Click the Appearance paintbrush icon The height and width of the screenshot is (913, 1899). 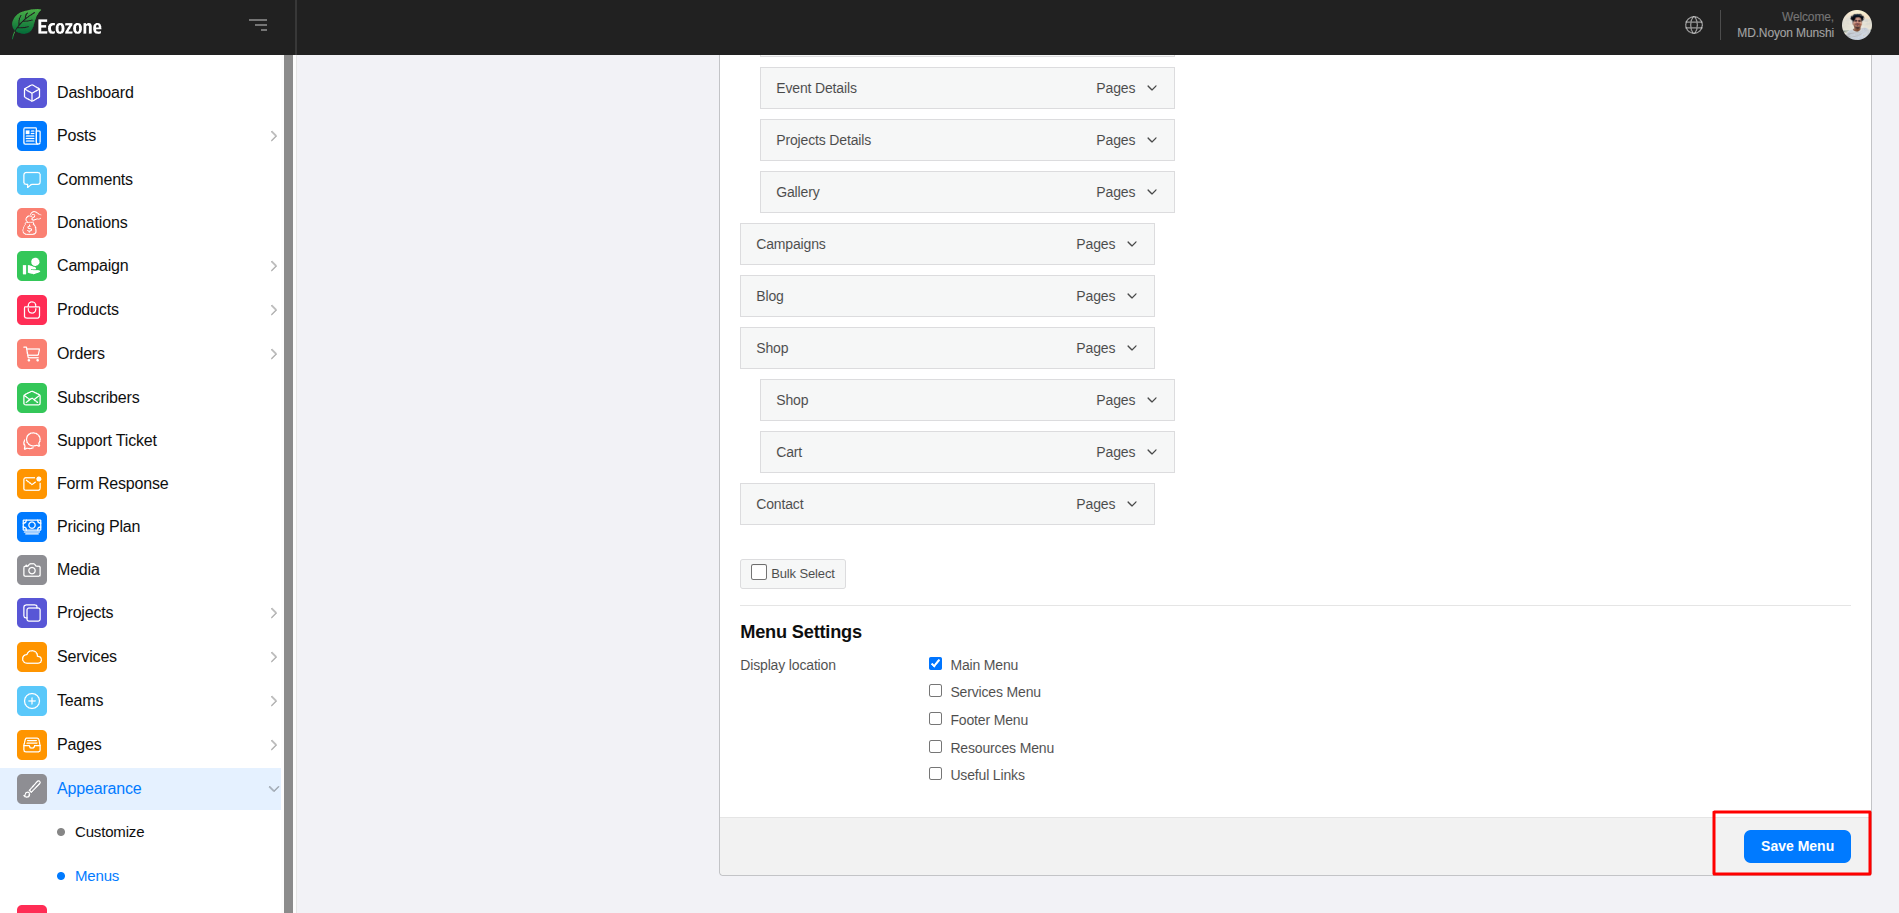32,789
